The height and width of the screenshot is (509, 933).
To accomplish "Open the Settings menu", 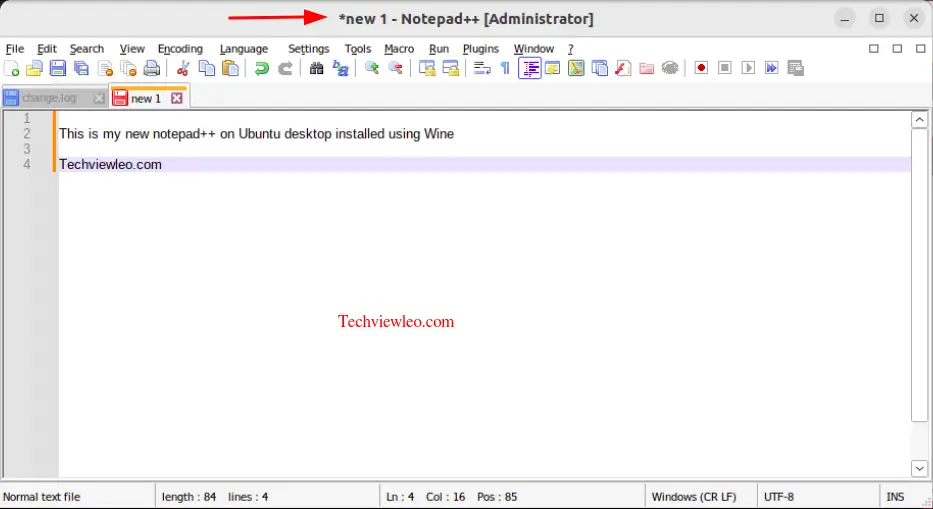I will tap(308, 49).
